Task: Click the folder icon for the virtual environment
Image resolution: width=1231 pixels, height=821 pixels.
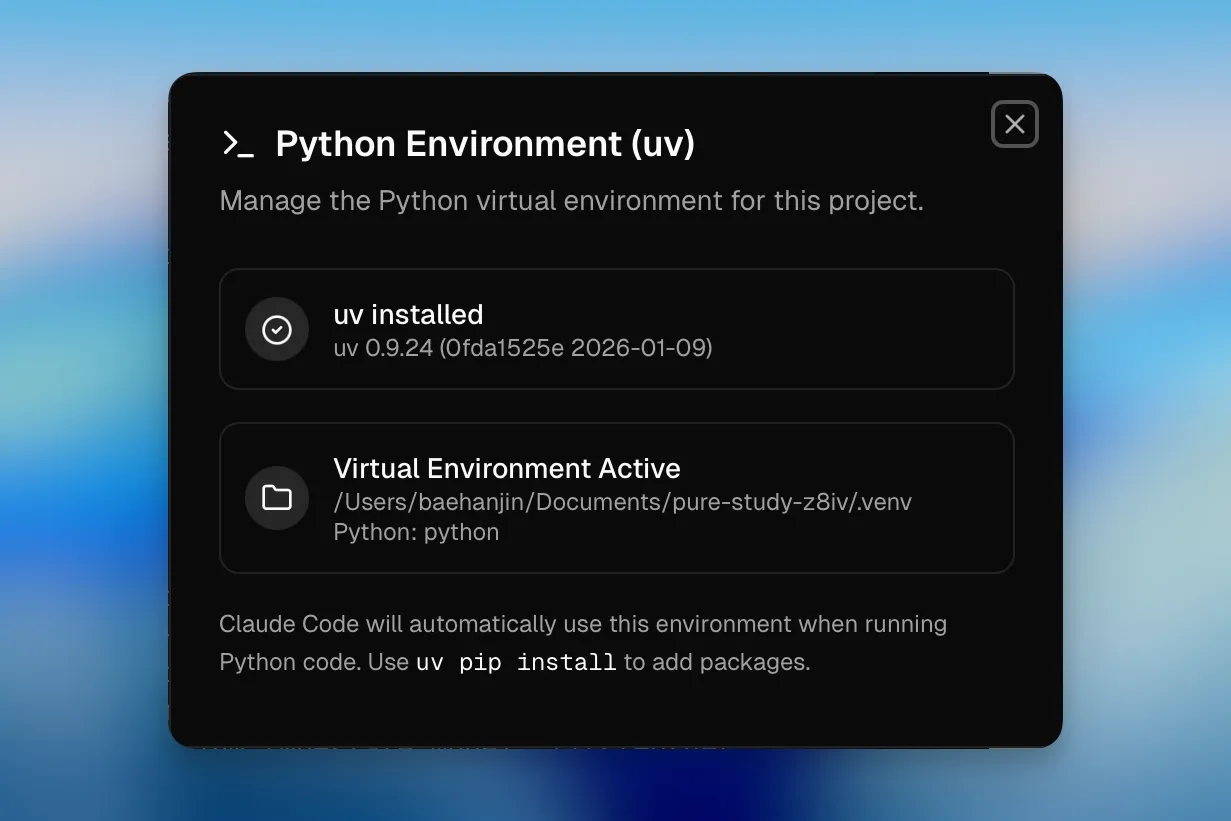Action: [277, 498]
